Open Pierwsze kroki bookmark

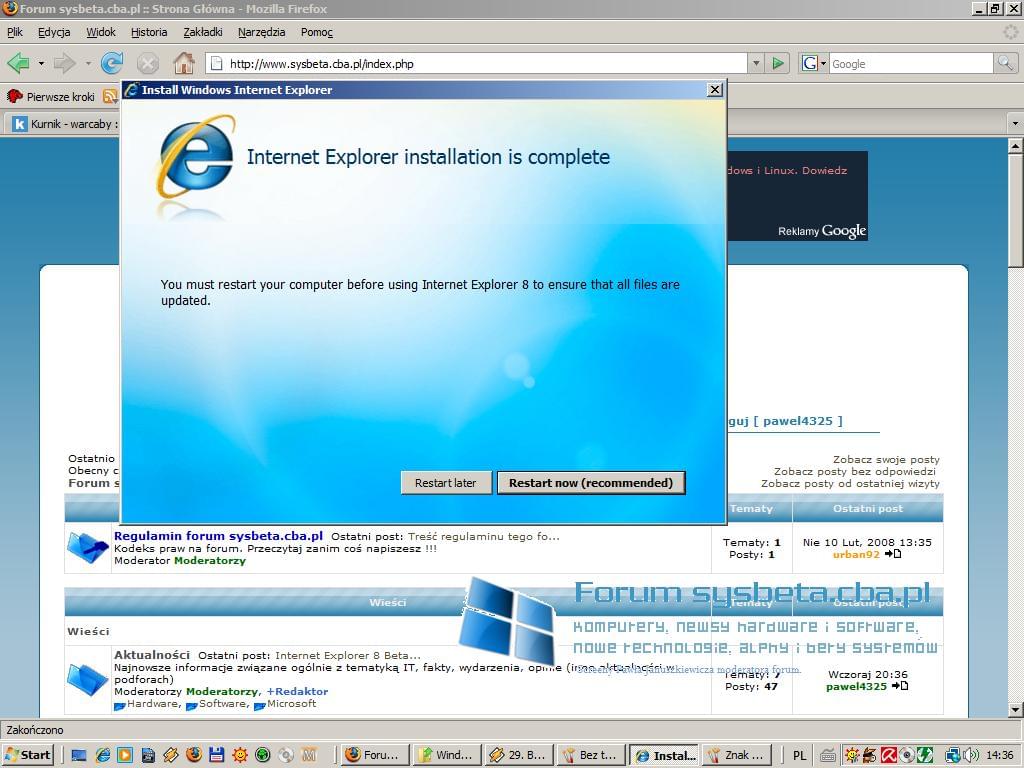click(x=51, y=97)
